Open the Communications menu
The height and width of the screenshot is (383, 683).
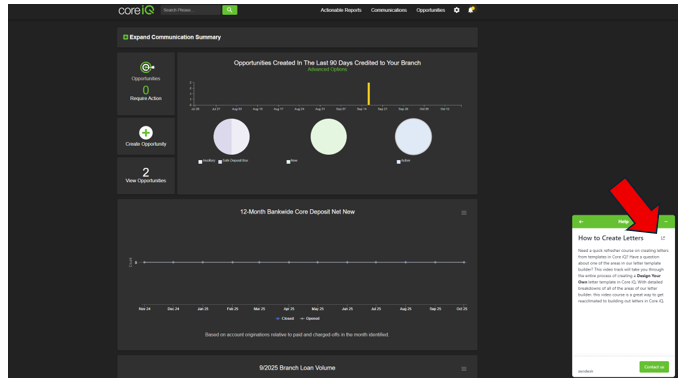pyautogui.click(x=389, y=10)
